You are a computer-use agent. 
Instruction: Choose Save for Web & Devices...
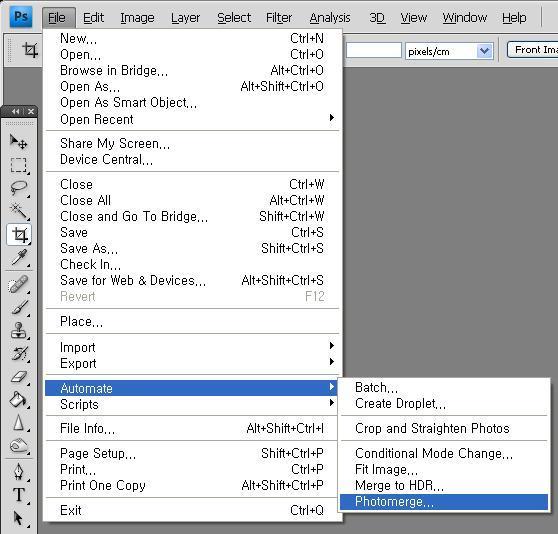[193, 280]
